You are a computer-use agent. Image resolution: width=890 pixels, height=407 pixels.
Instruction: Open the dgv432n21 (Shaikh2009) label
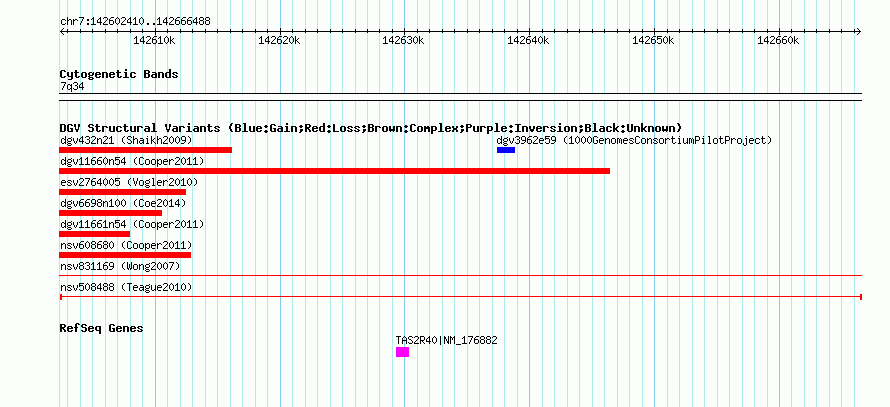126,140
